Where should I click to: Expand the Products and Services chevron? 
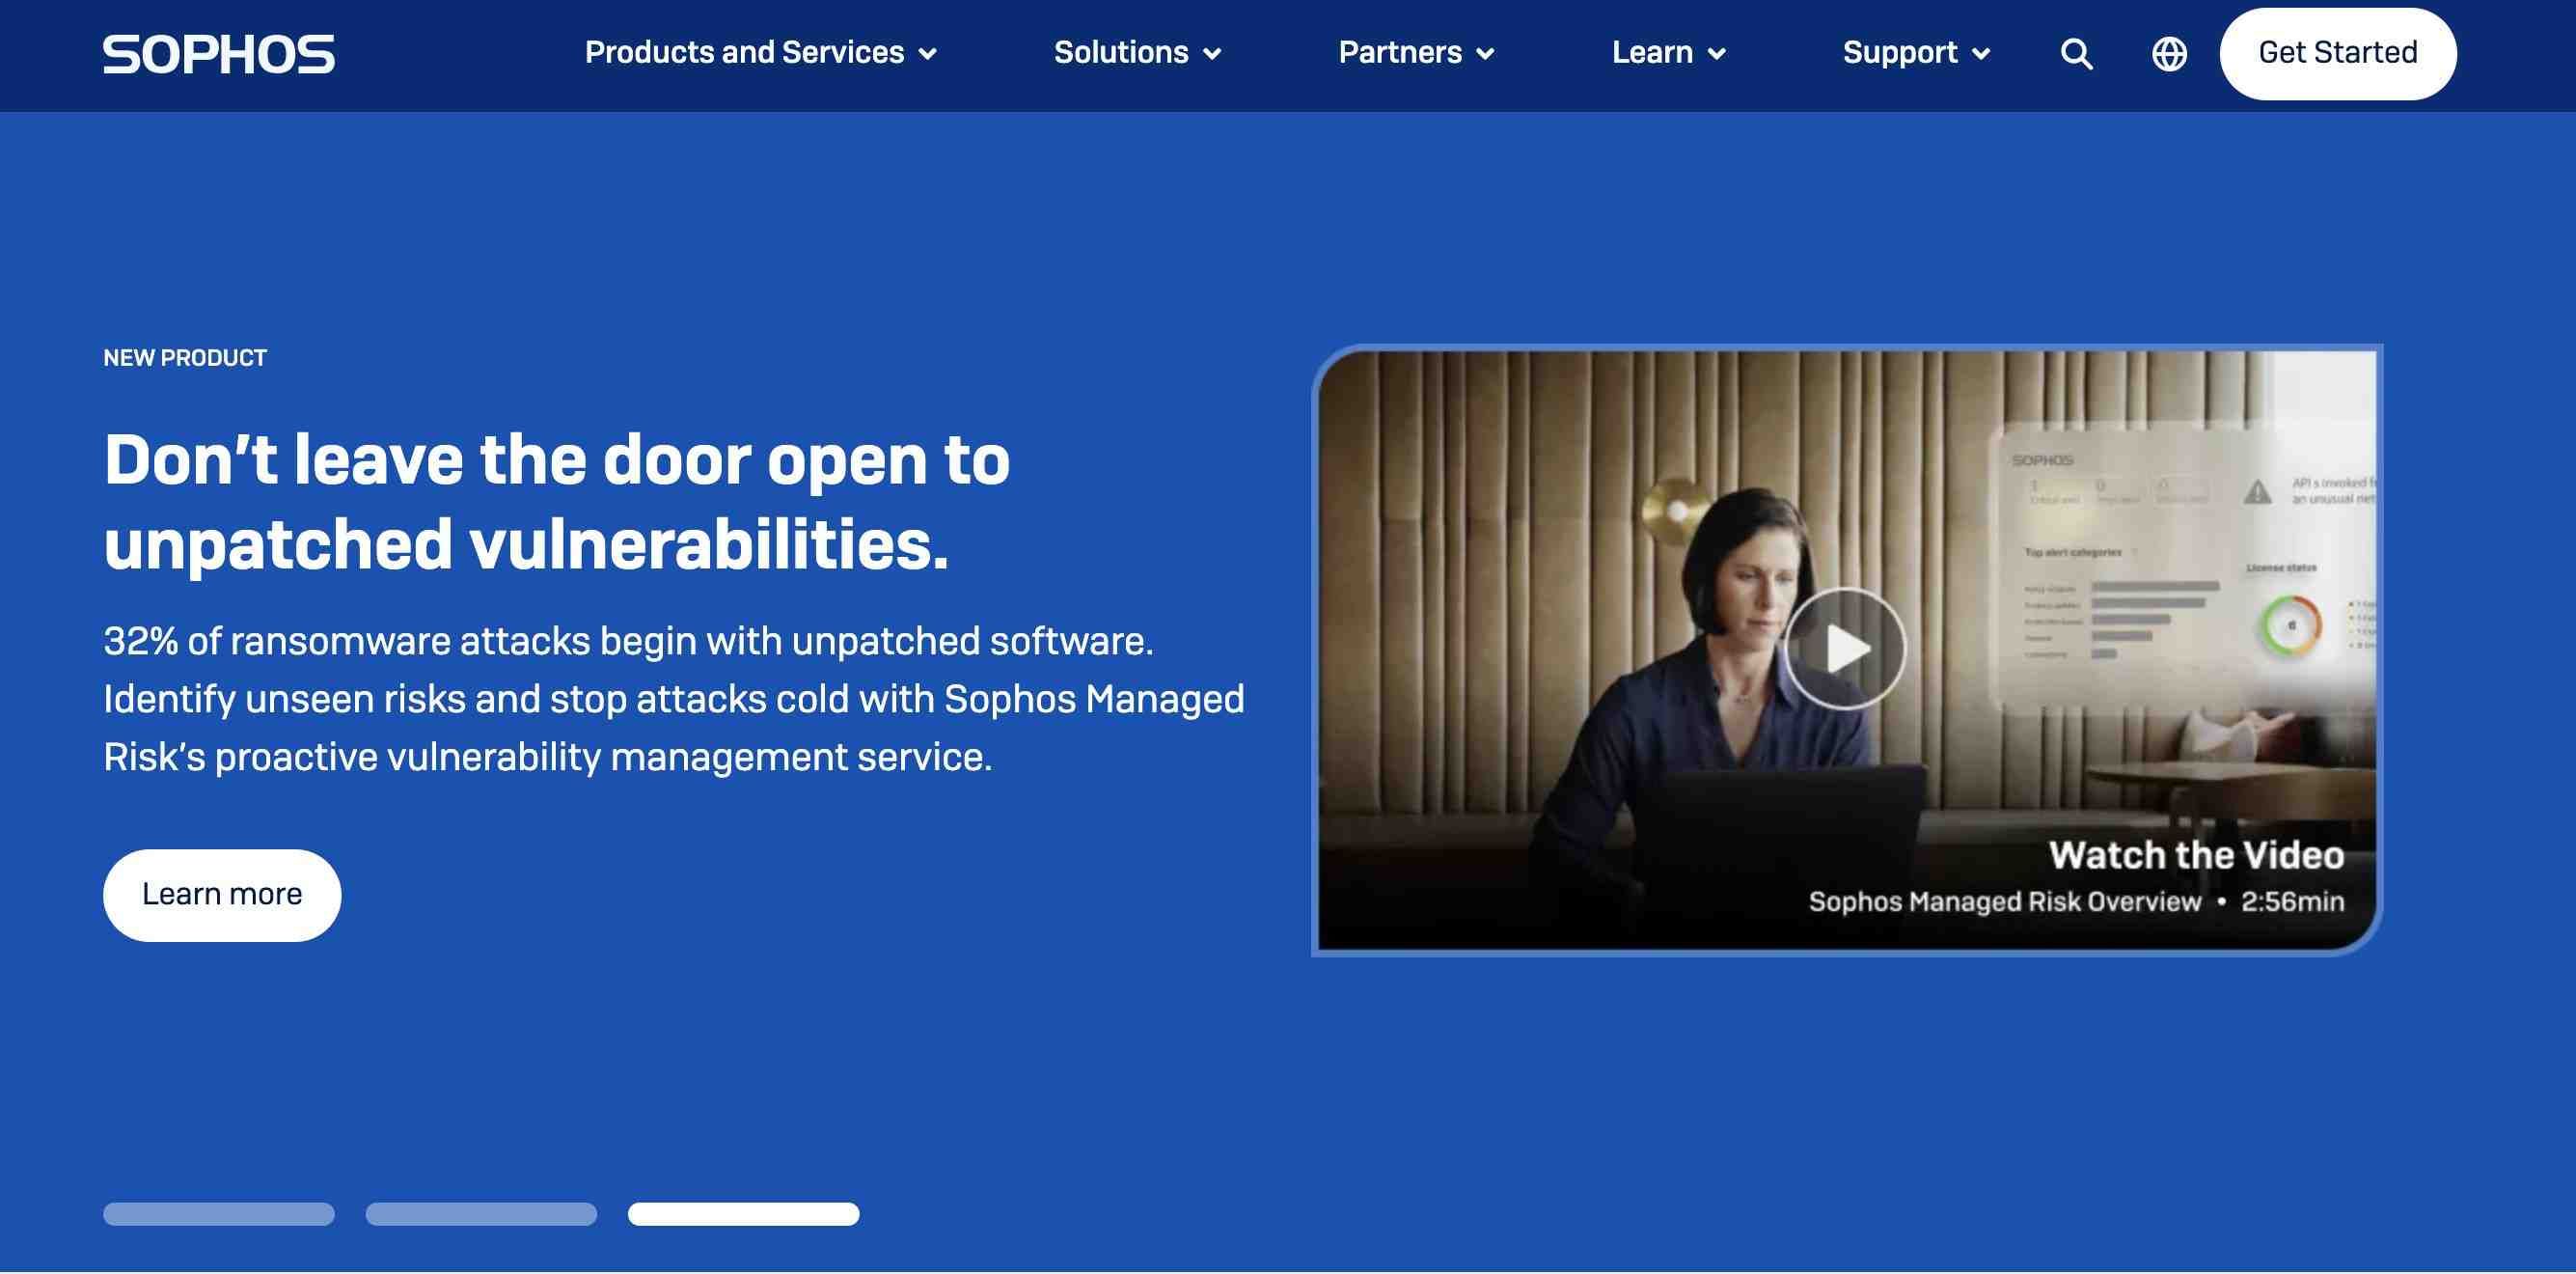(928, 54)
